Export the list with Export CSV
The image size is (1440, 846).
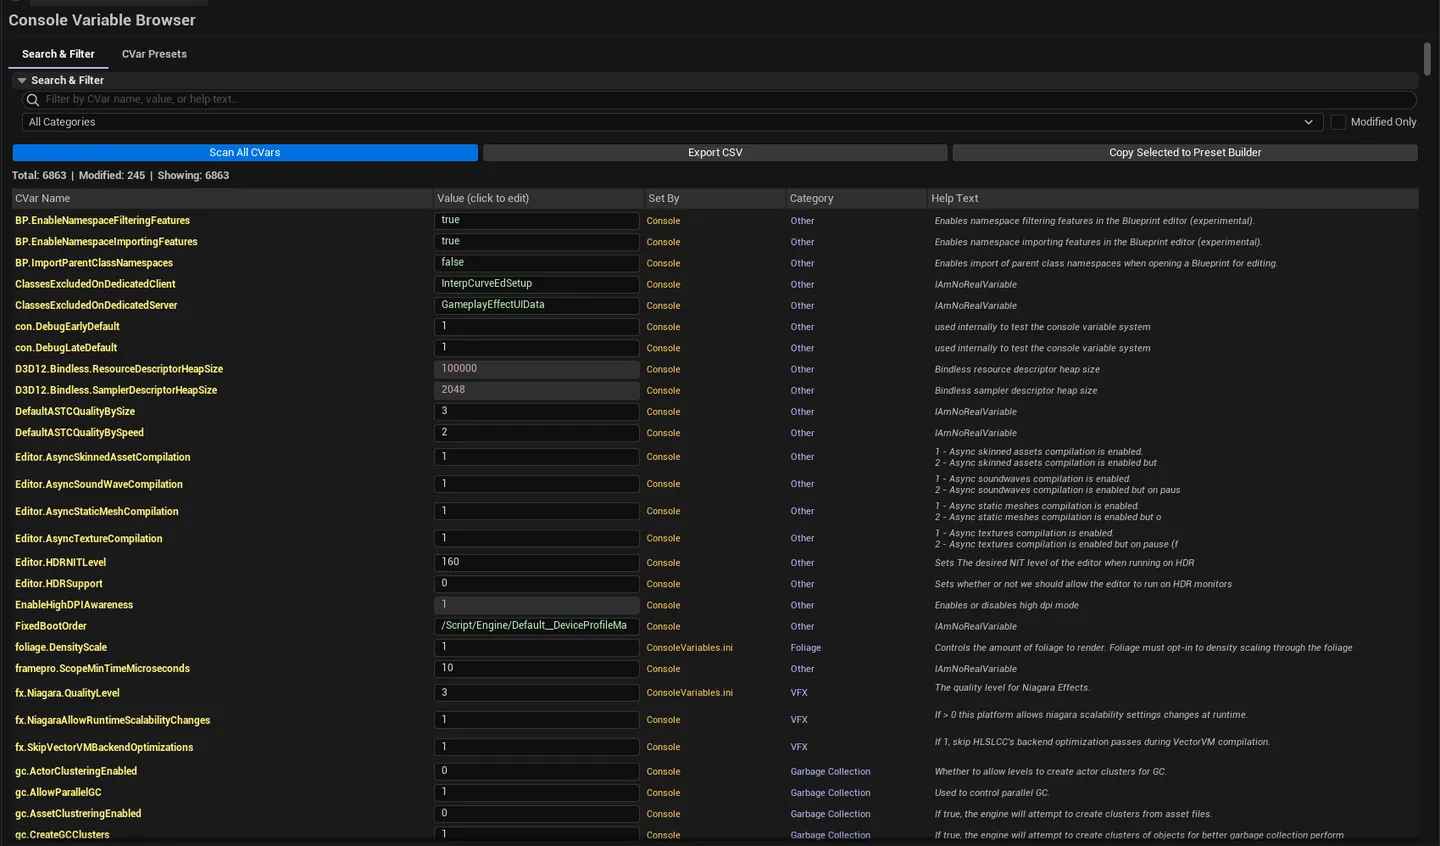click(715, 153)
